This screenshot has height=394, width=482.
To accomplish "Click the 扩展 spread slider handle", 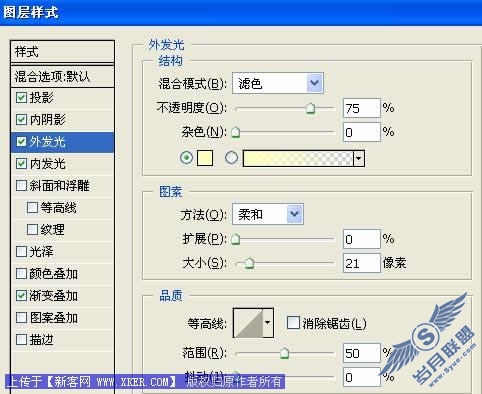I will click(x=236, y=239).
